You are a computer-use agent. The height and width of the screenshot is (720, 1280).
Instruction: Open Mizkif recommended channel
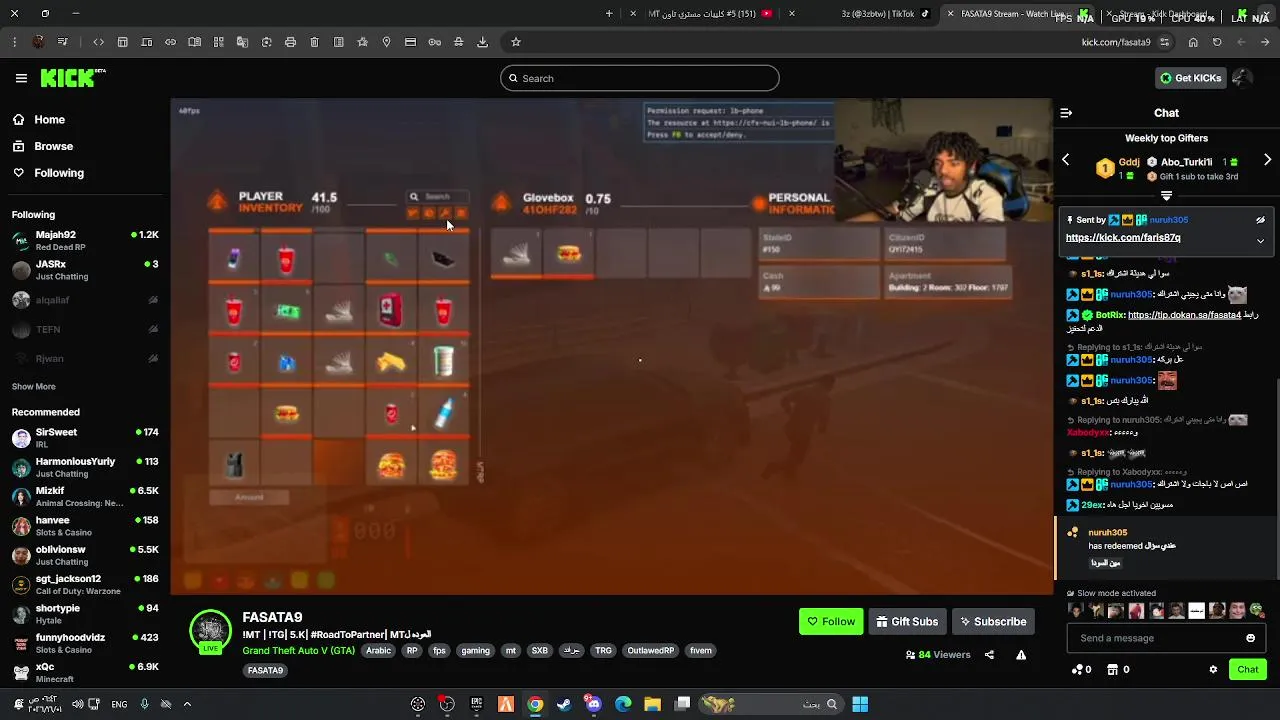84,496
